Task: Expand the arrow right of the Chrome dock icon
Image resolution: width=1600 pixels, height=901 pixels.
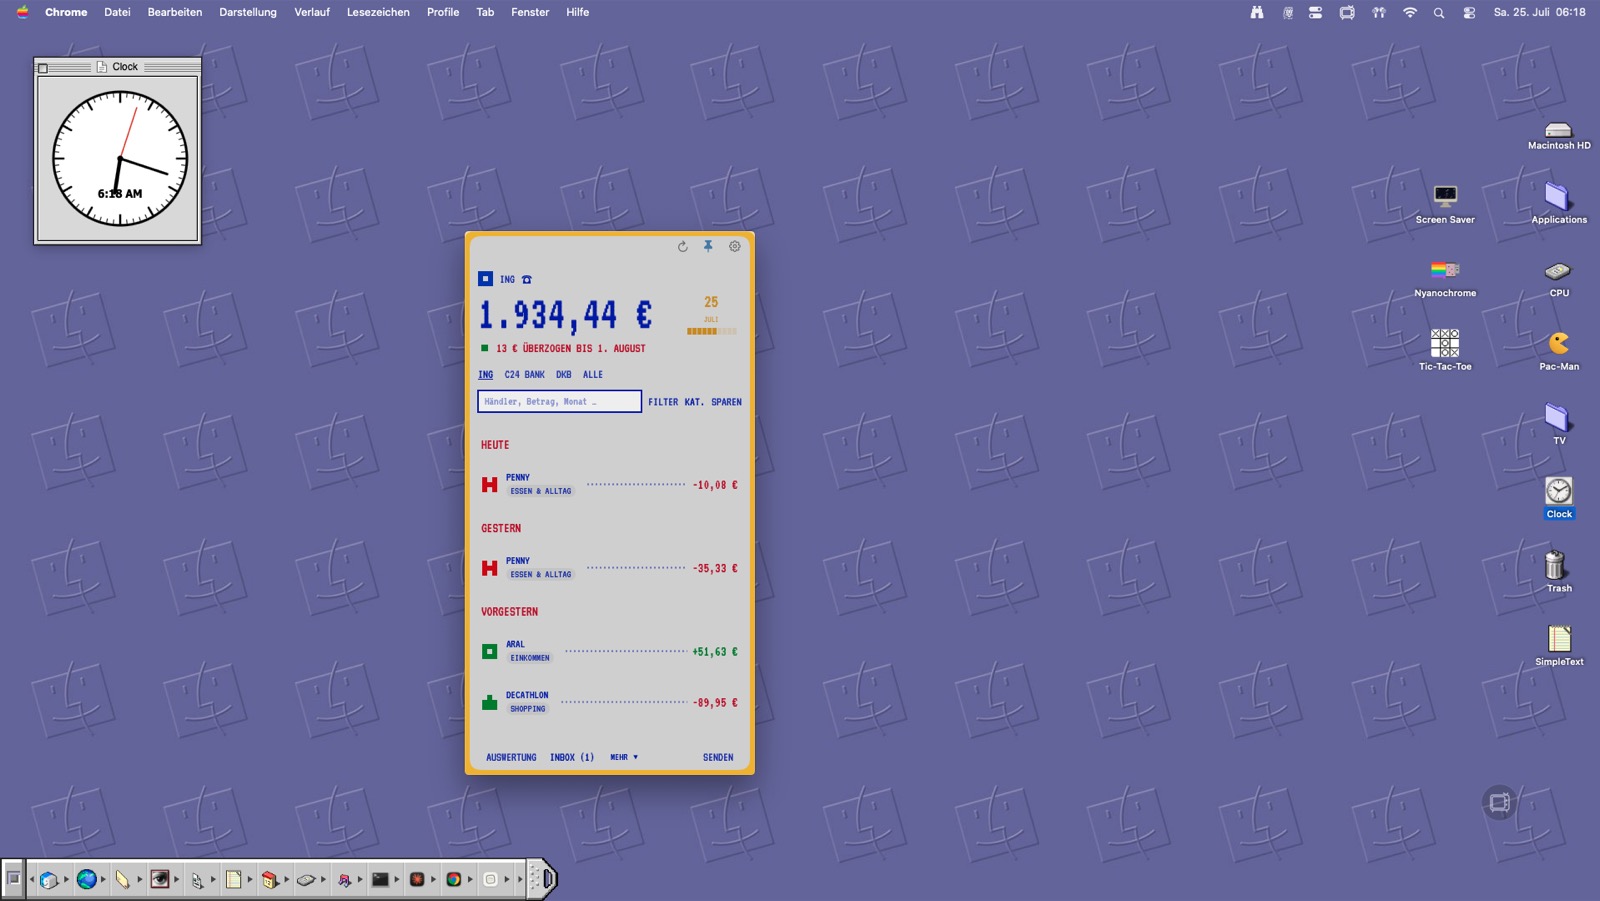Action: tap(469, 879)
